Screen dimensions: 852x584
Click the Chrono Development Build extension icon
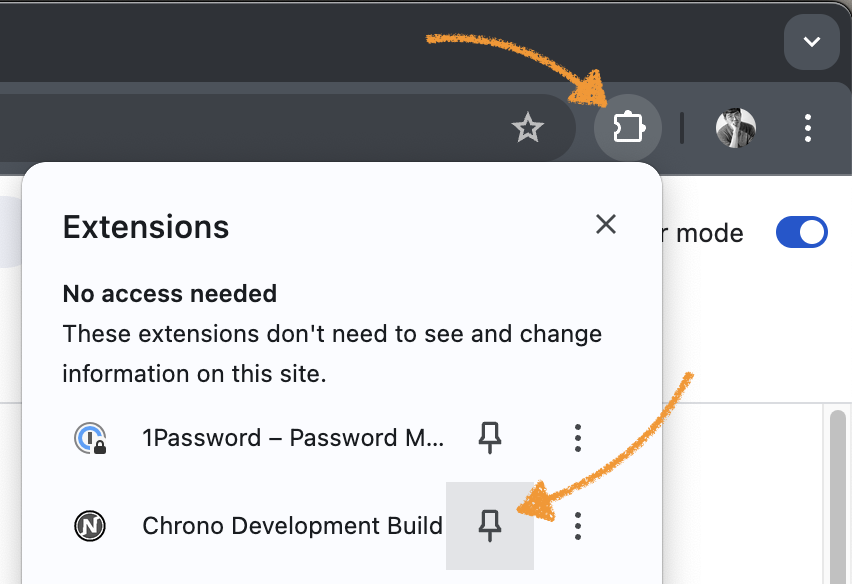point(90,525)
